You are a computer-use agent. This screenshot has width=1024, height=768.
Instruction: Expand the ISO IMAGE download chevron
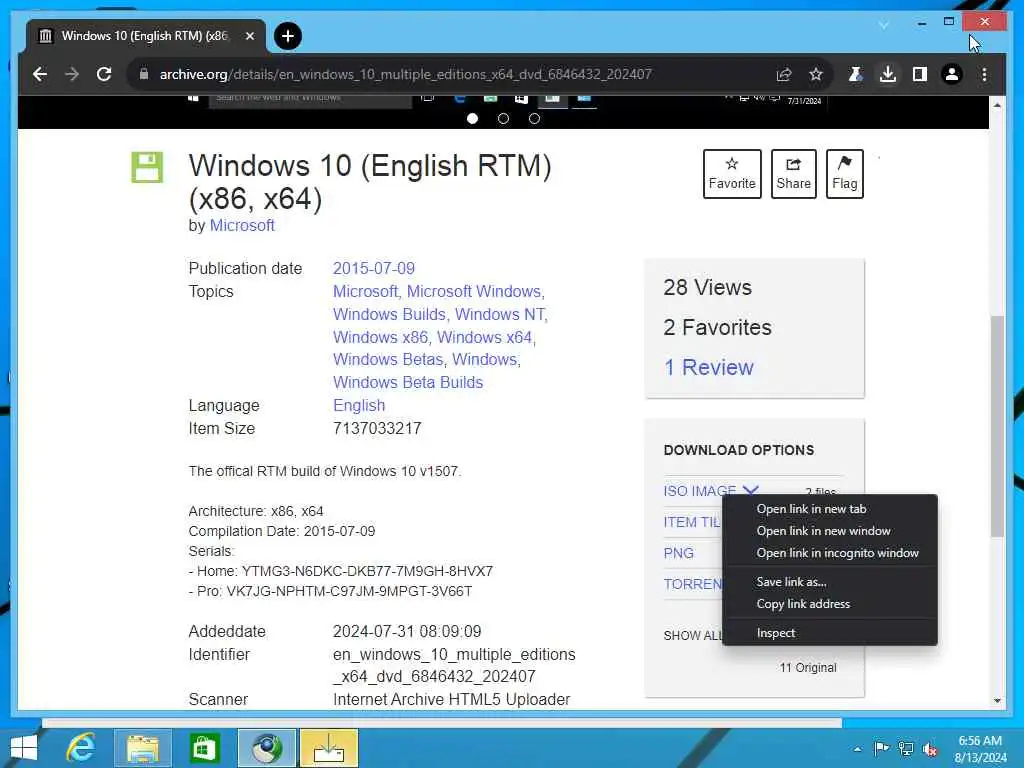click(x=750, y=490)
